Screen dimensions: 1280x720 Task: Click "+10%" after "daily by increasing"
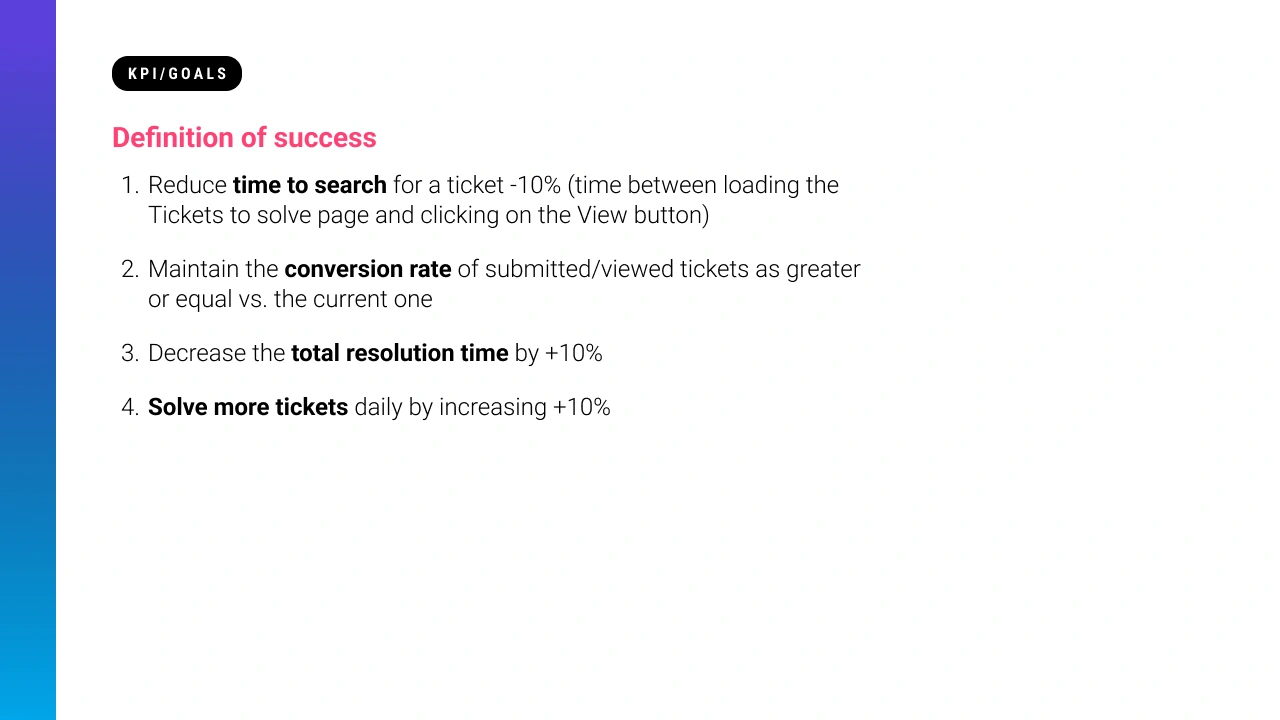(581, 407)
